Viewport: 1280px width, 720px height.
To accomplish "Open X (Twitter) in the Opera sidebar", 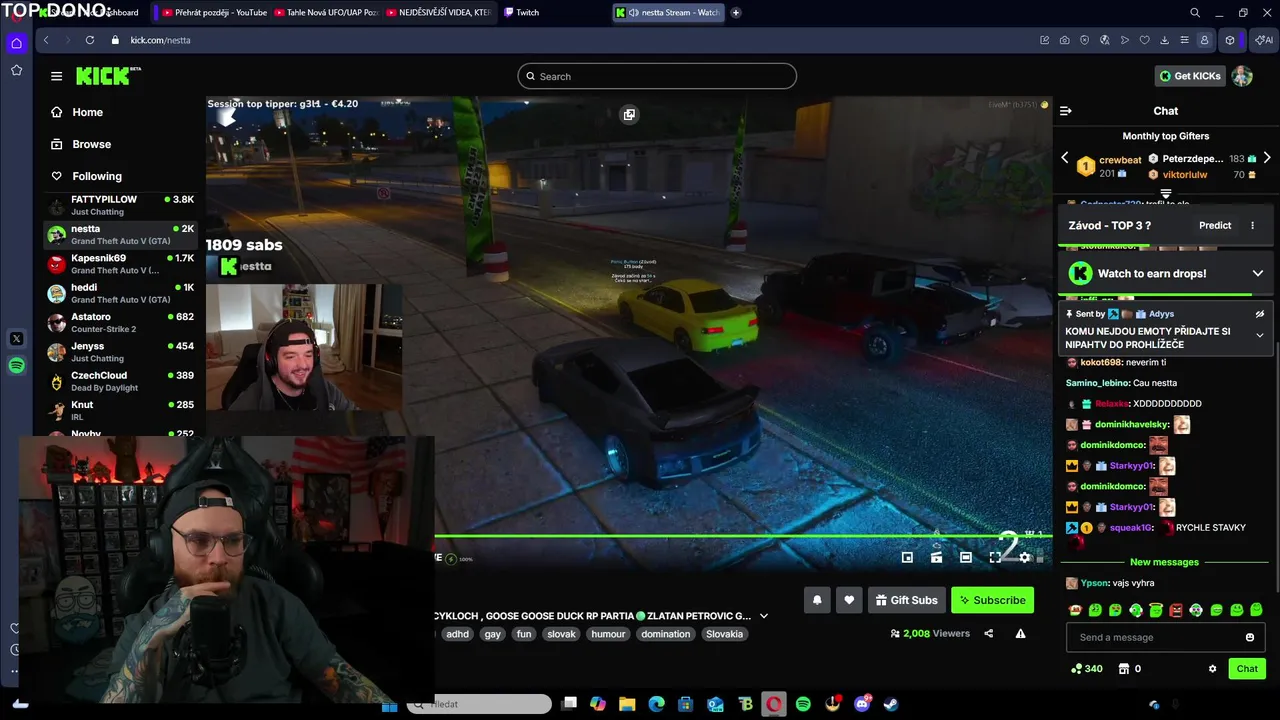I will [16, 338].
